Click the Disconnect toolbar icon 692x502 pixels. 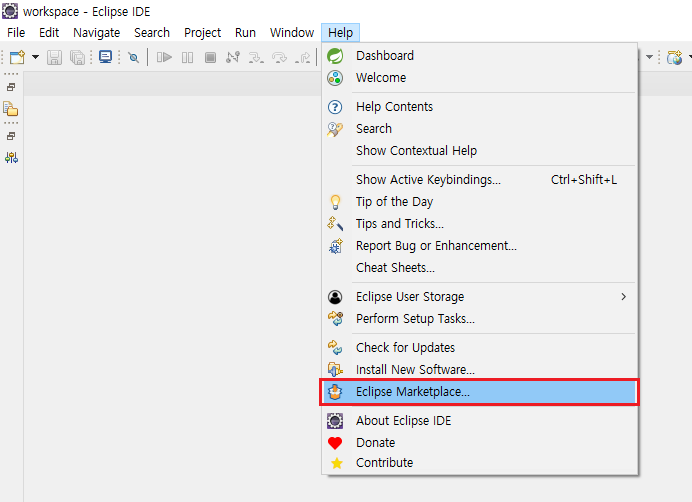[233, 57]
